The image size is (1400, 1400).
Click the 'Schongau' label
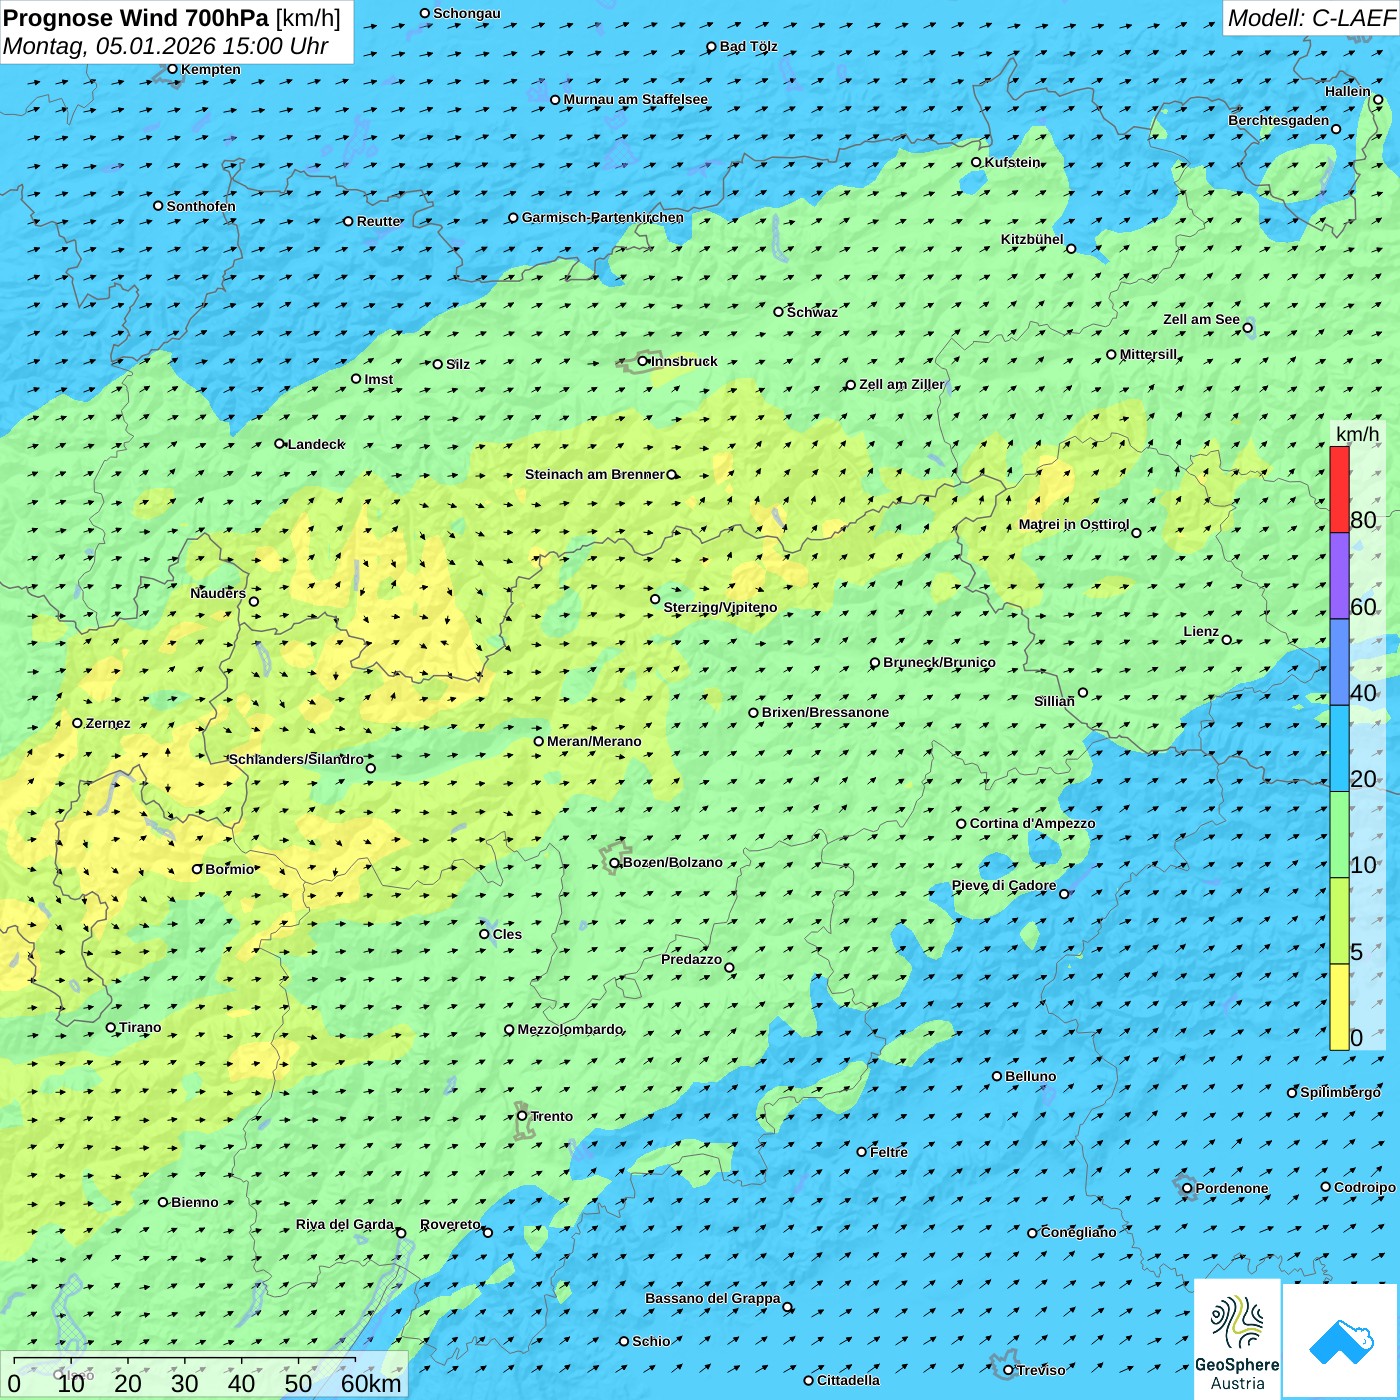[467, 13]
